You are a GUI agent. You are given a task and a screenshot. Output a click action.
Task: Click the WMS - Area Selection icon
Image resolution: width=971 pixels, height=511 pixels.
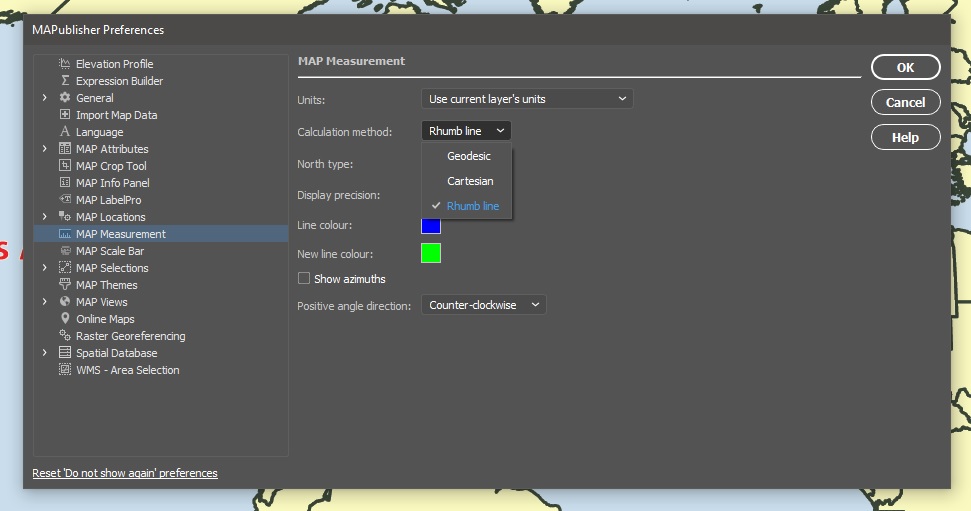pyautogui.click(x=64, y=369)
